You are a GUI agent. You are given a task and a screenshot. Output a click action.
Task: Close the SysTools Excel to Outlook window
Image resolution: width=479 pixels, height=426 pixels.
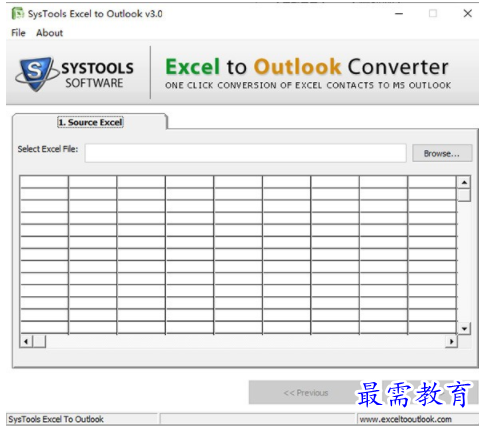[467, 14]
